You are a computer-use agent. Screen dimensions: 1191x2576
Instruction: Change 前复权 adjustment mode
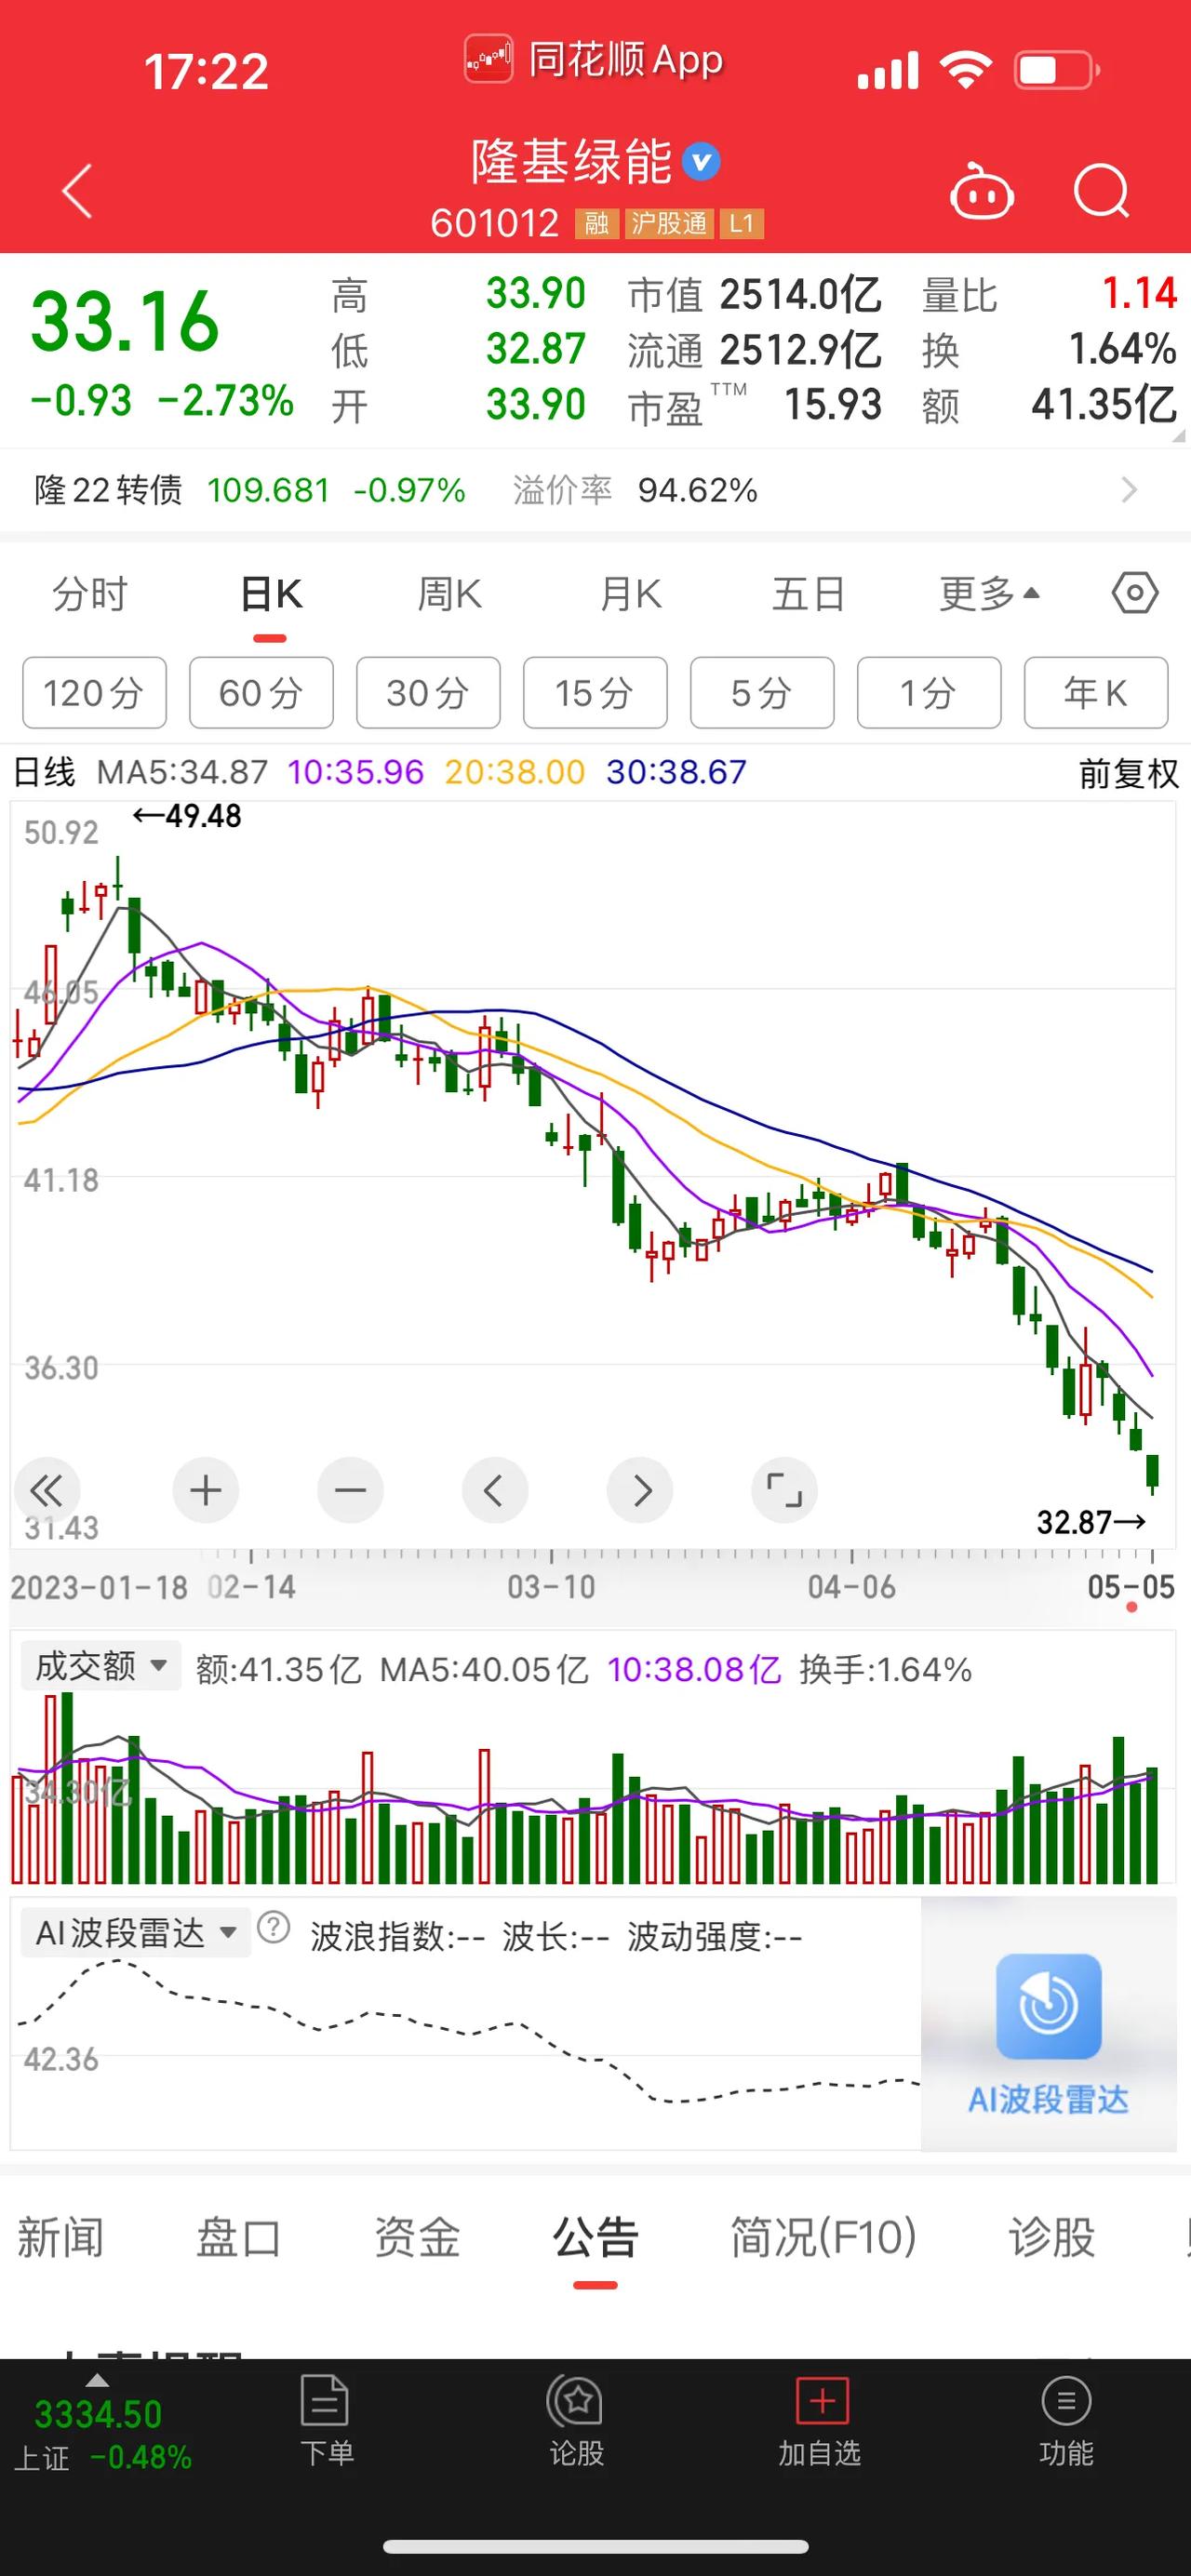pyautogui.click(x=1128, y=773)
